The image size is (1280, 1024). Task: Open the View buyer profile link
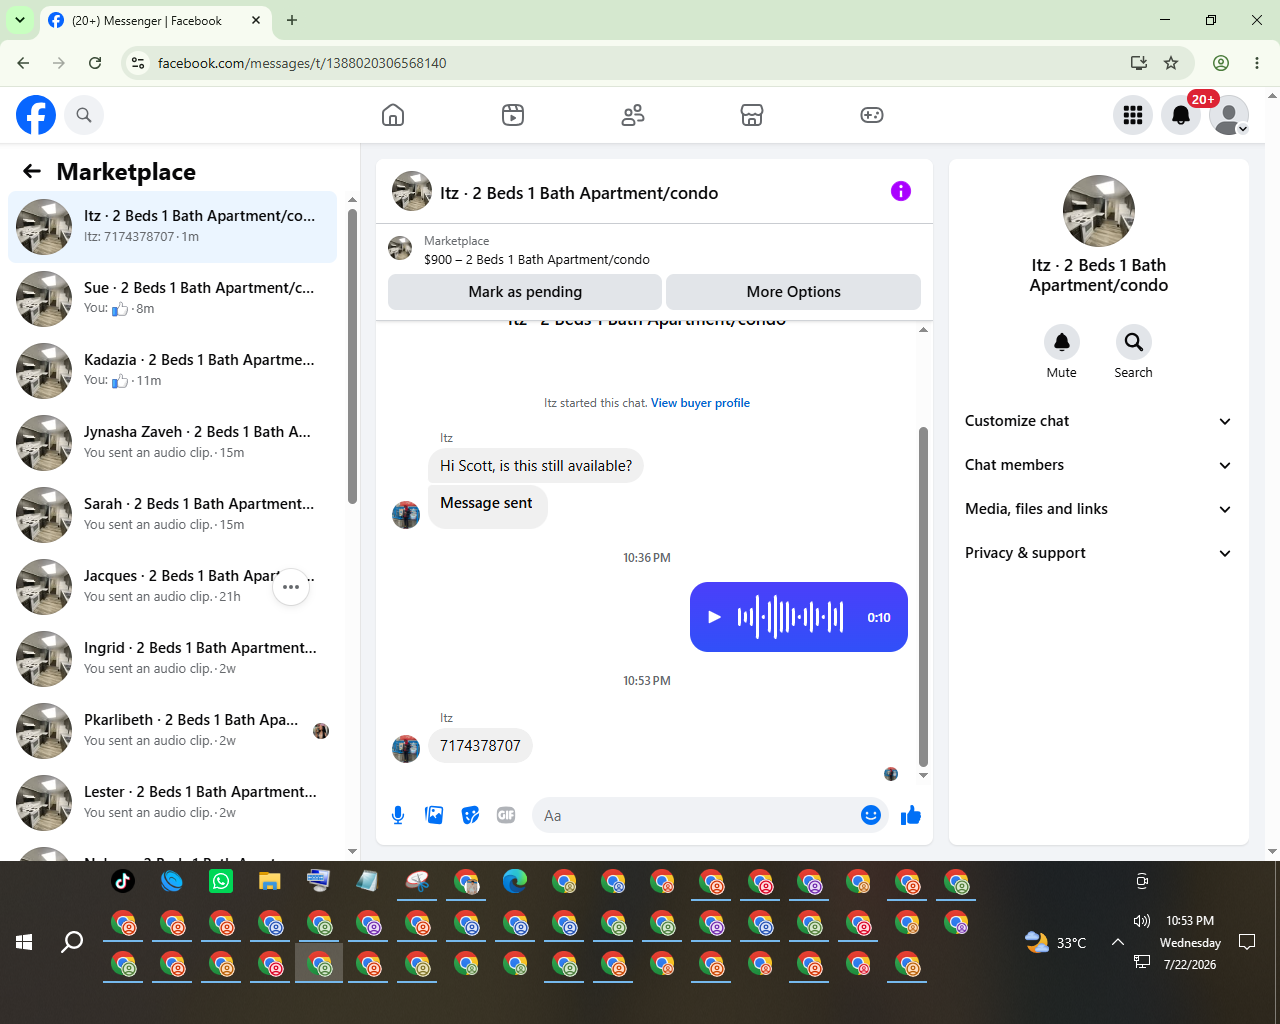pos(700,403)
